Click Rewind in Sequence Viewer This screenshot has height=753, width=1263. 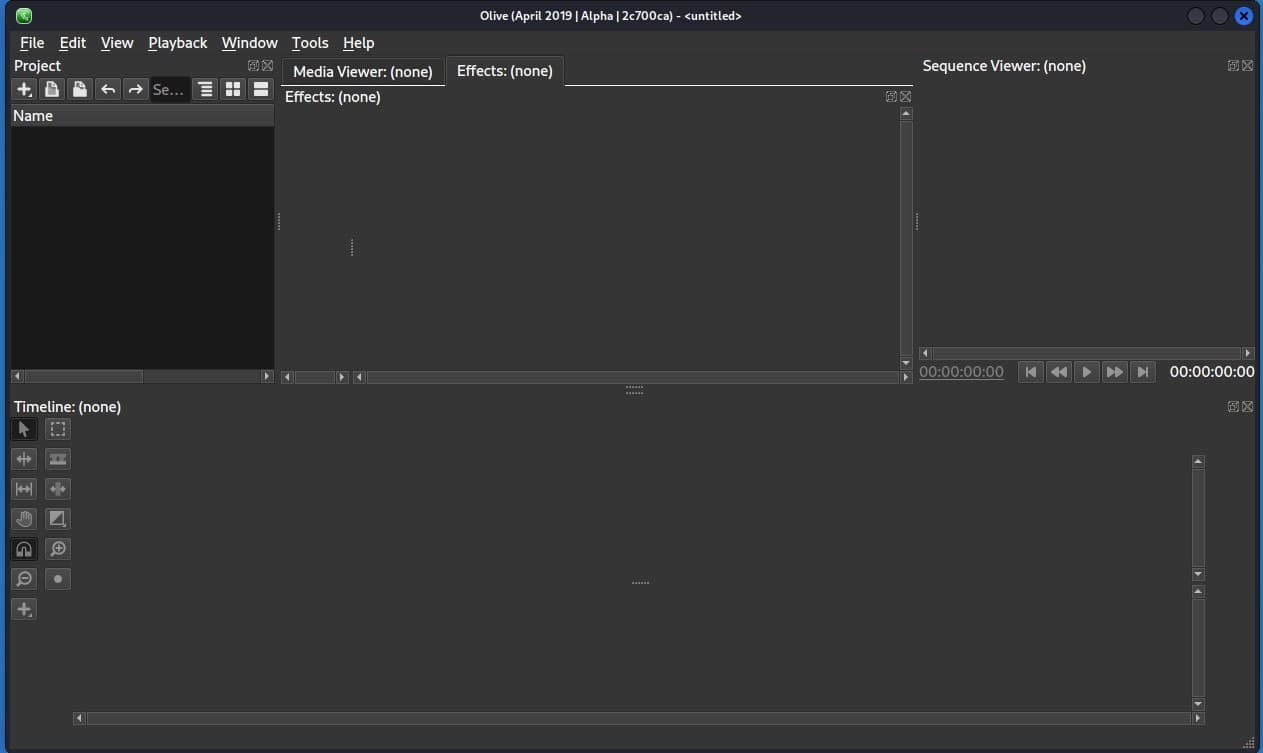tap(1059, 372)
